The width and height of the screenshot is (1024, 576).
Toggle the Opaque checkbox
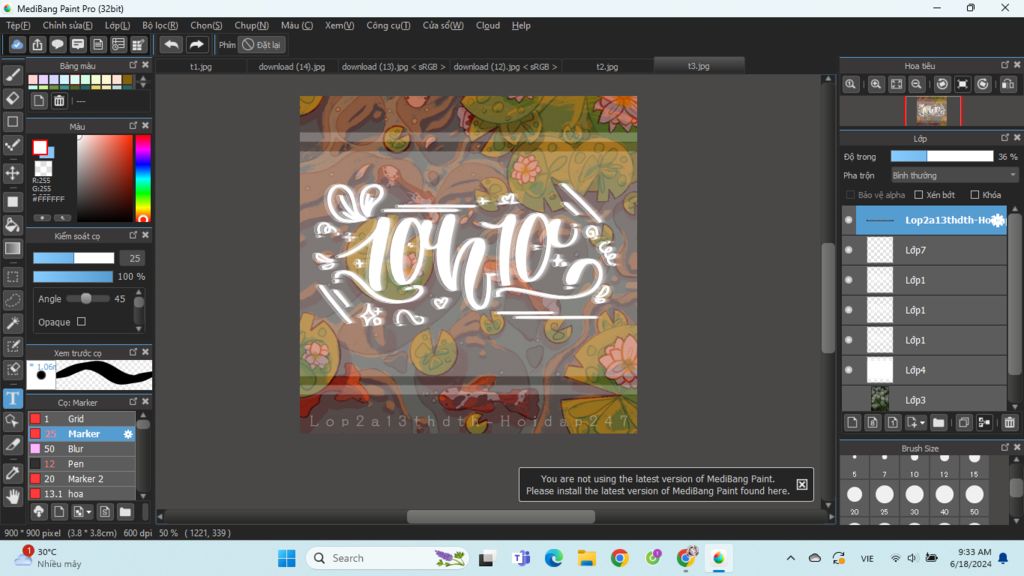pos(81,321)
